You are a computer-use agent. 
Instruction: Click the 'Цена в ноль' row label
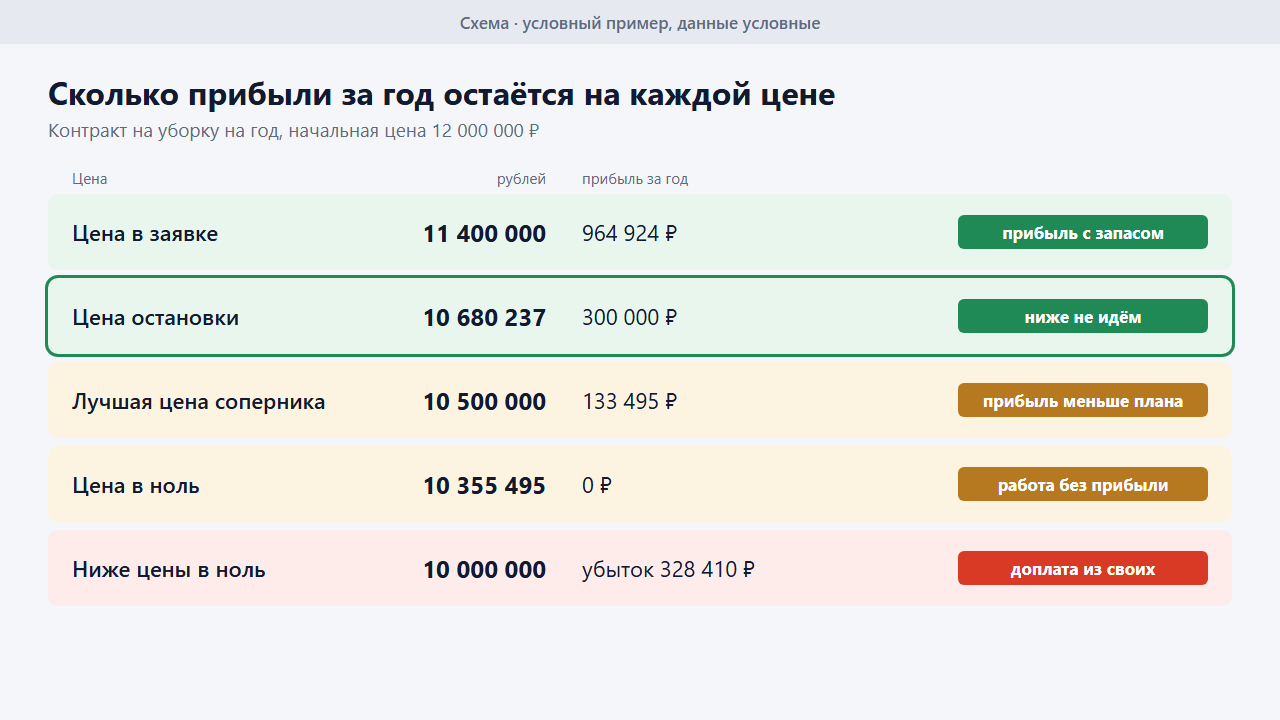(x=136, y=486)
